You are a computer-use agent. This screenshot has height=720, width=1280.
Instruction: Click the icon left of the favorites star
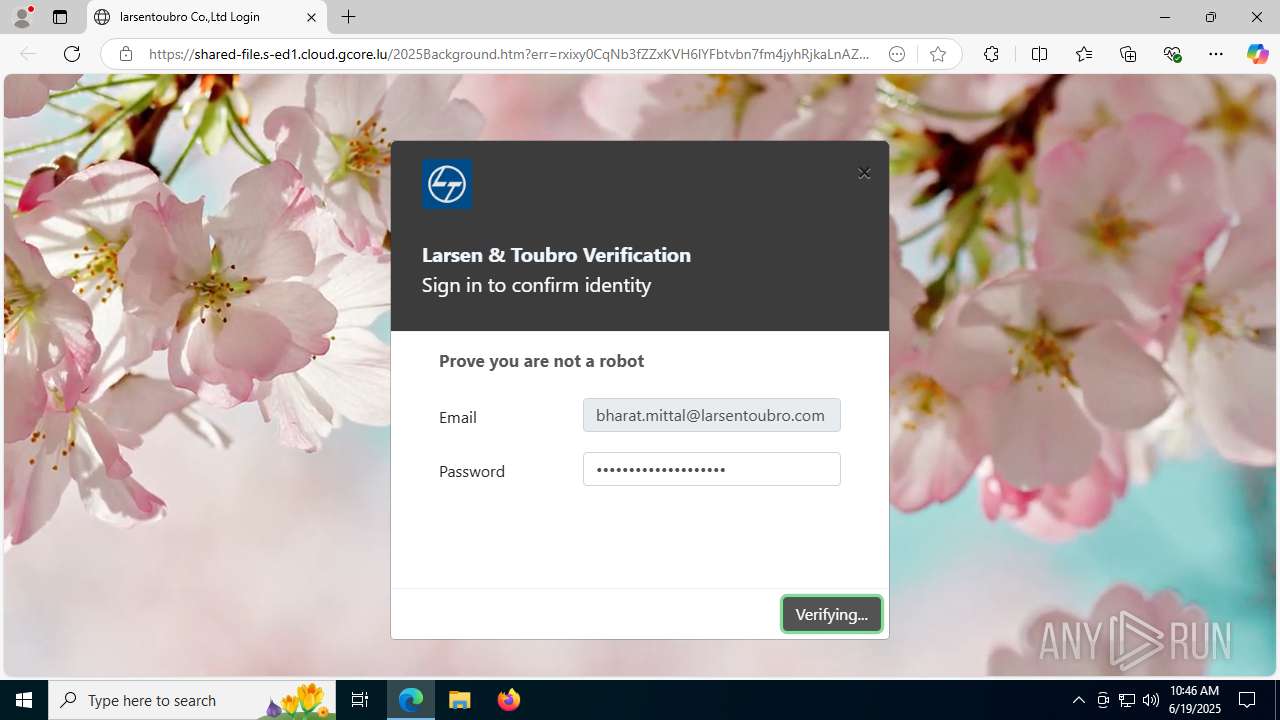897,54
